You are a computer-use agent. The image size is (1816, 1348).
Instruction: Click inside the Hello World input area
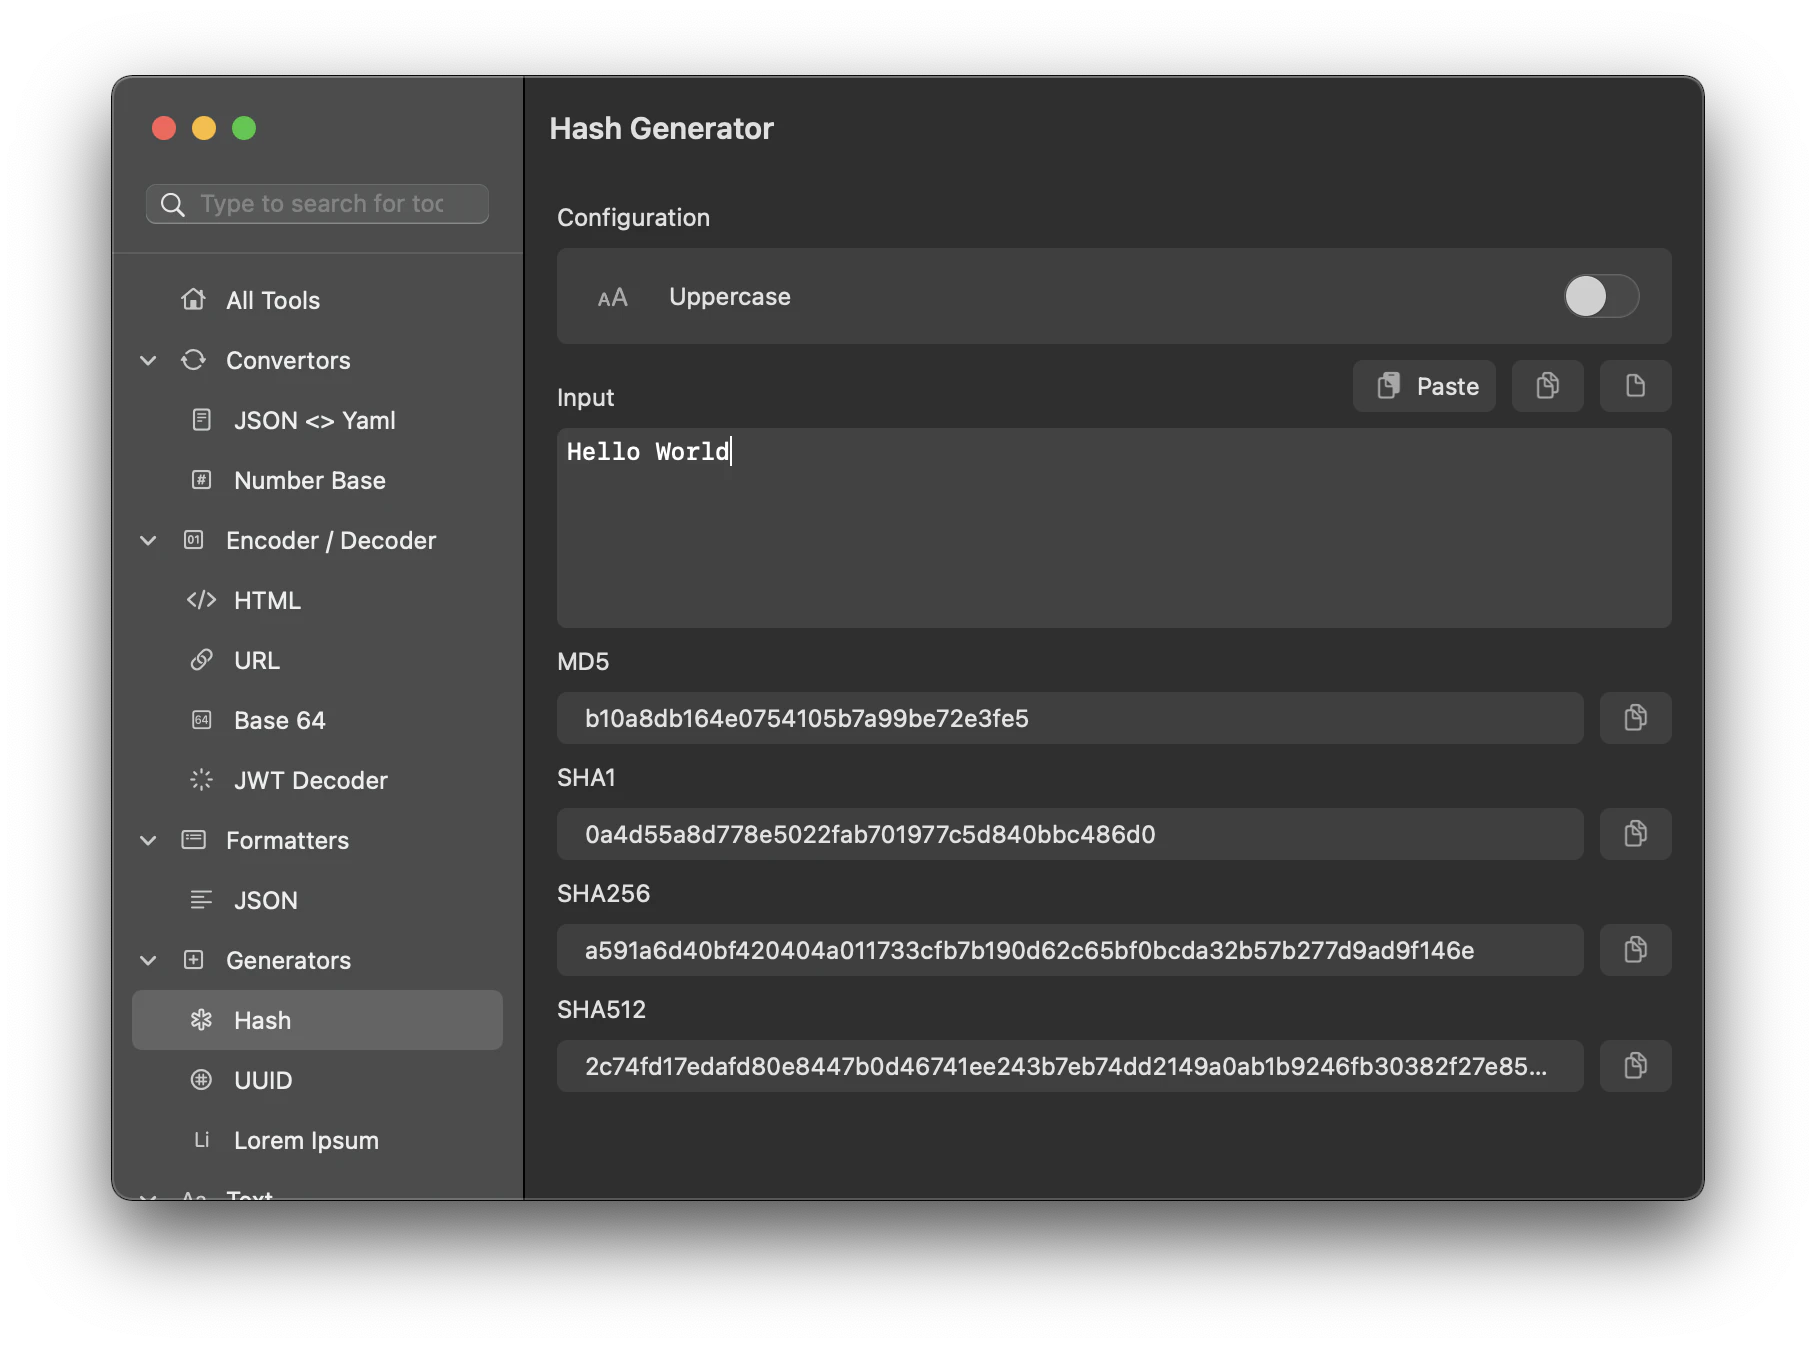point(1114,528)
